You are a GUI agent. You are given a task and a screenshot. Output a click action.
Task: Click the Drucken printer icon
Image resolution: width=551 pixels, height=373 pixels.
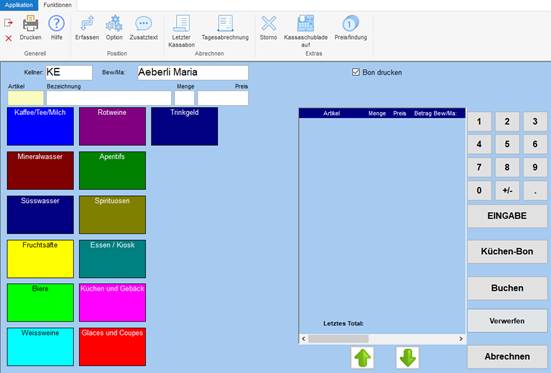[x=31, y=24]
